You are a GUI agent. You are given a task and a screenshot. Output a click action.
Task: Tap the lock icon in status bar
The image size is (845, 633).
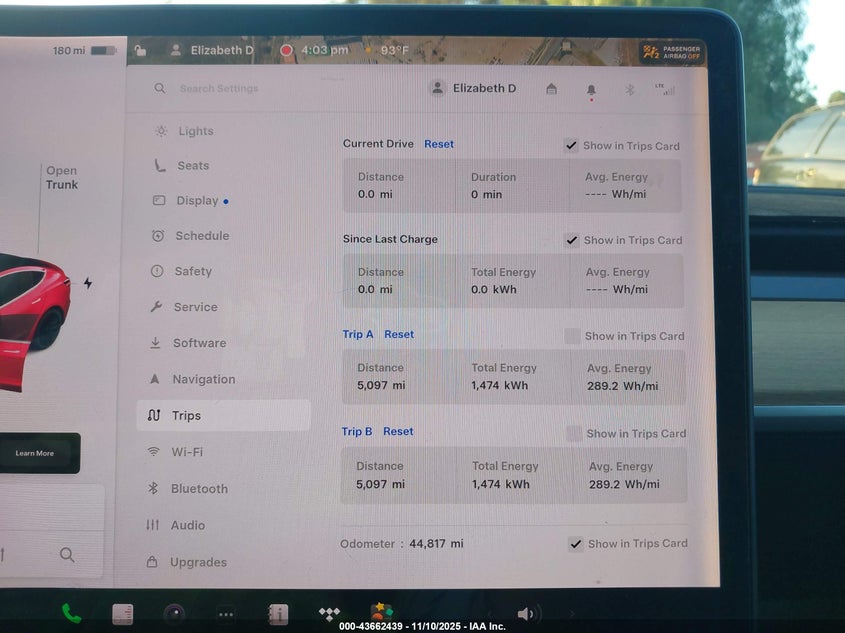tap(140, 50)
